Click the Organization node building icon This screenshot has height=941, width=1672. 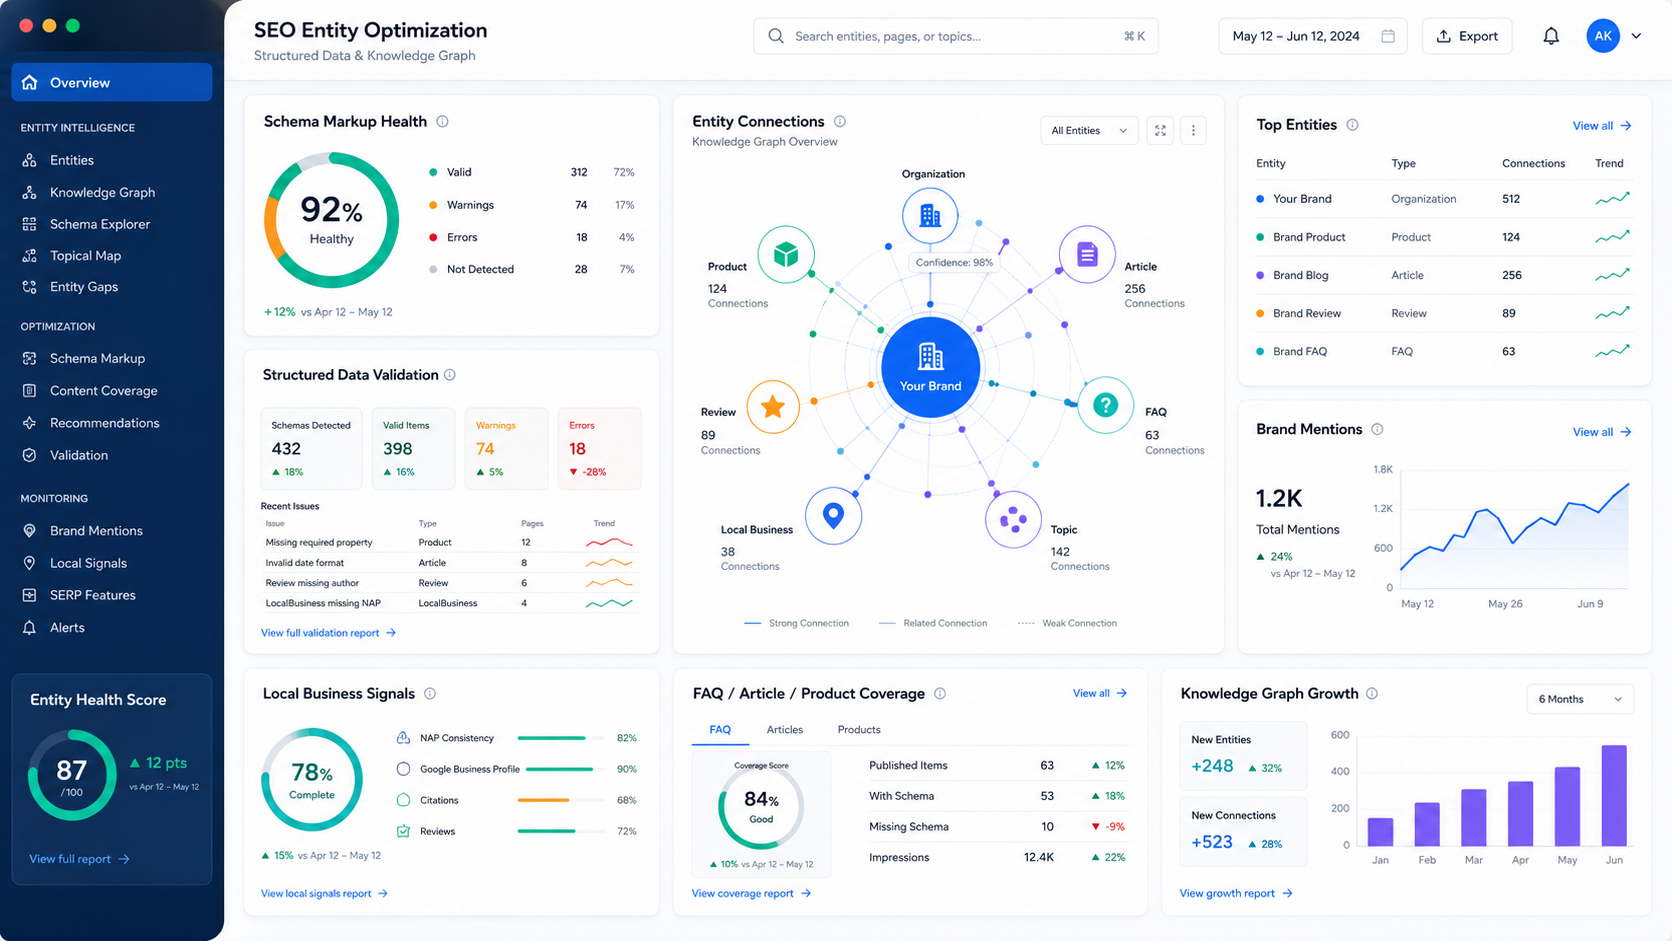(x=930, y=215)
